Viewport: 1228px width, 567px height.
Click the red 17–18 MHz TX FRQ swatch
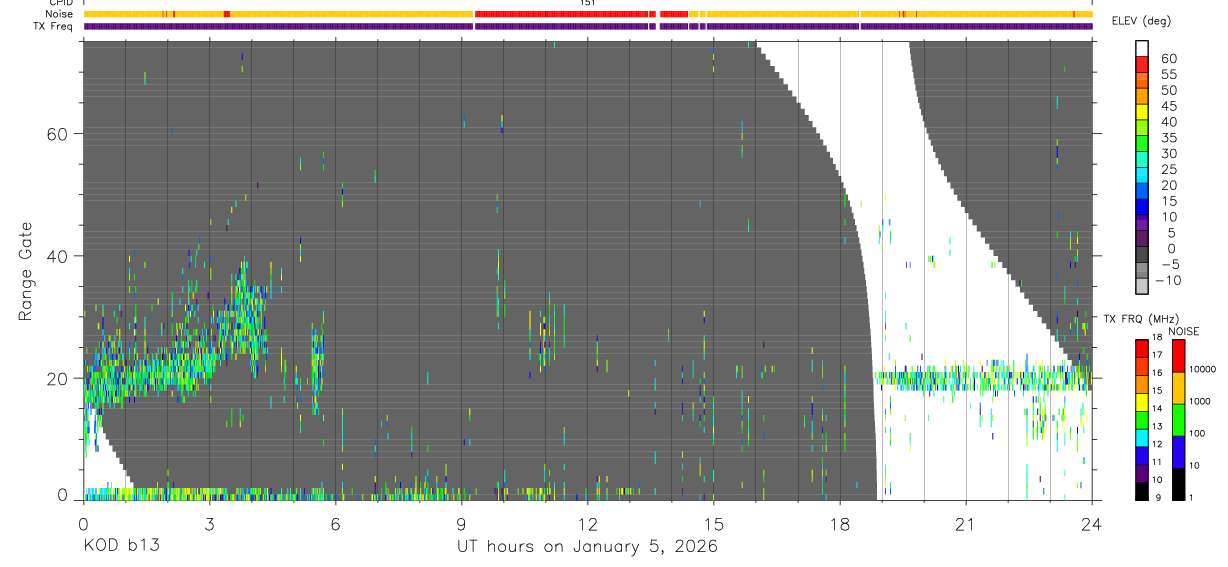tap(1143, 348)
